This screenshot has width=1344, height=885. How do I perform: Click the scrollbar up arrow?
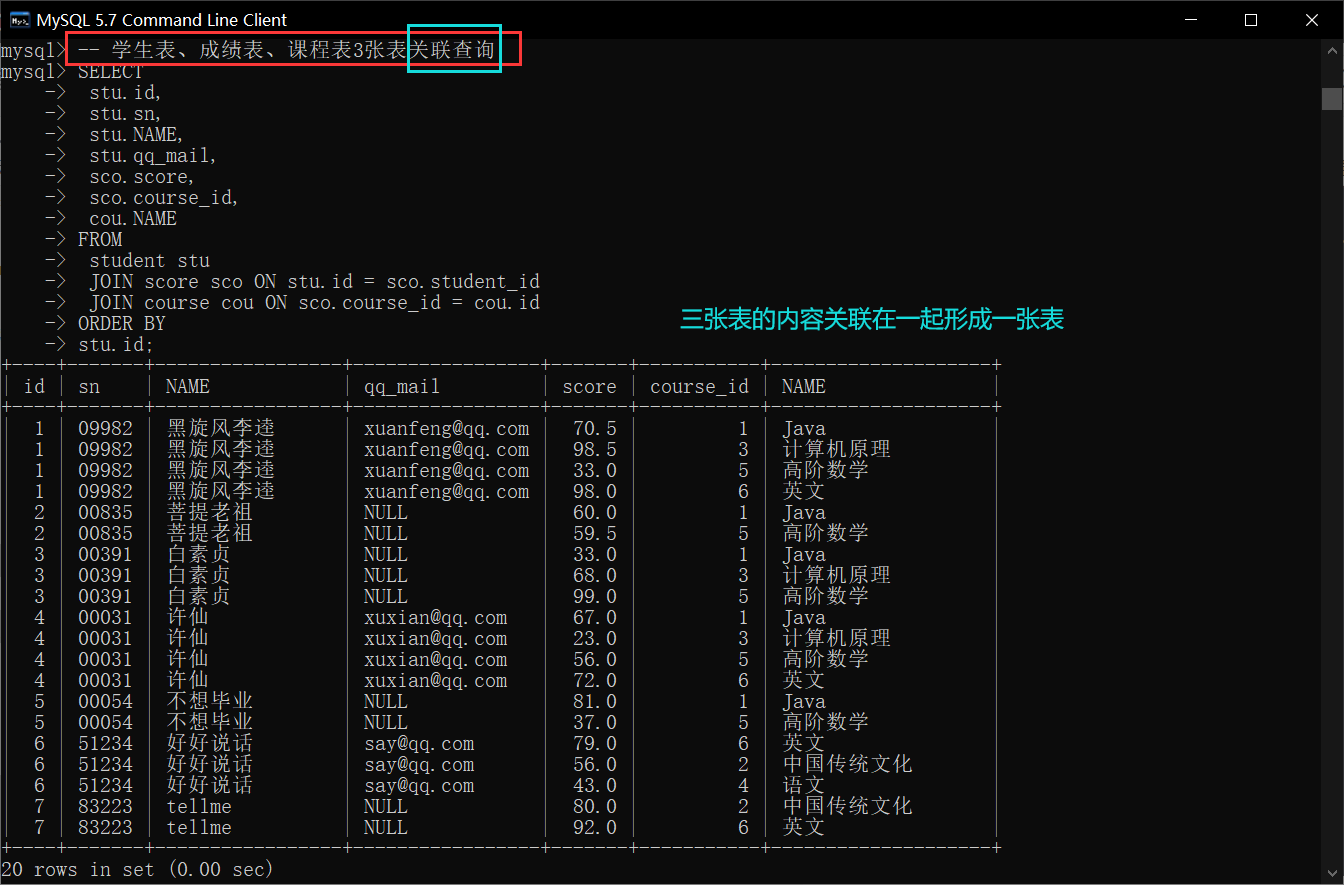coord(1331,50)
